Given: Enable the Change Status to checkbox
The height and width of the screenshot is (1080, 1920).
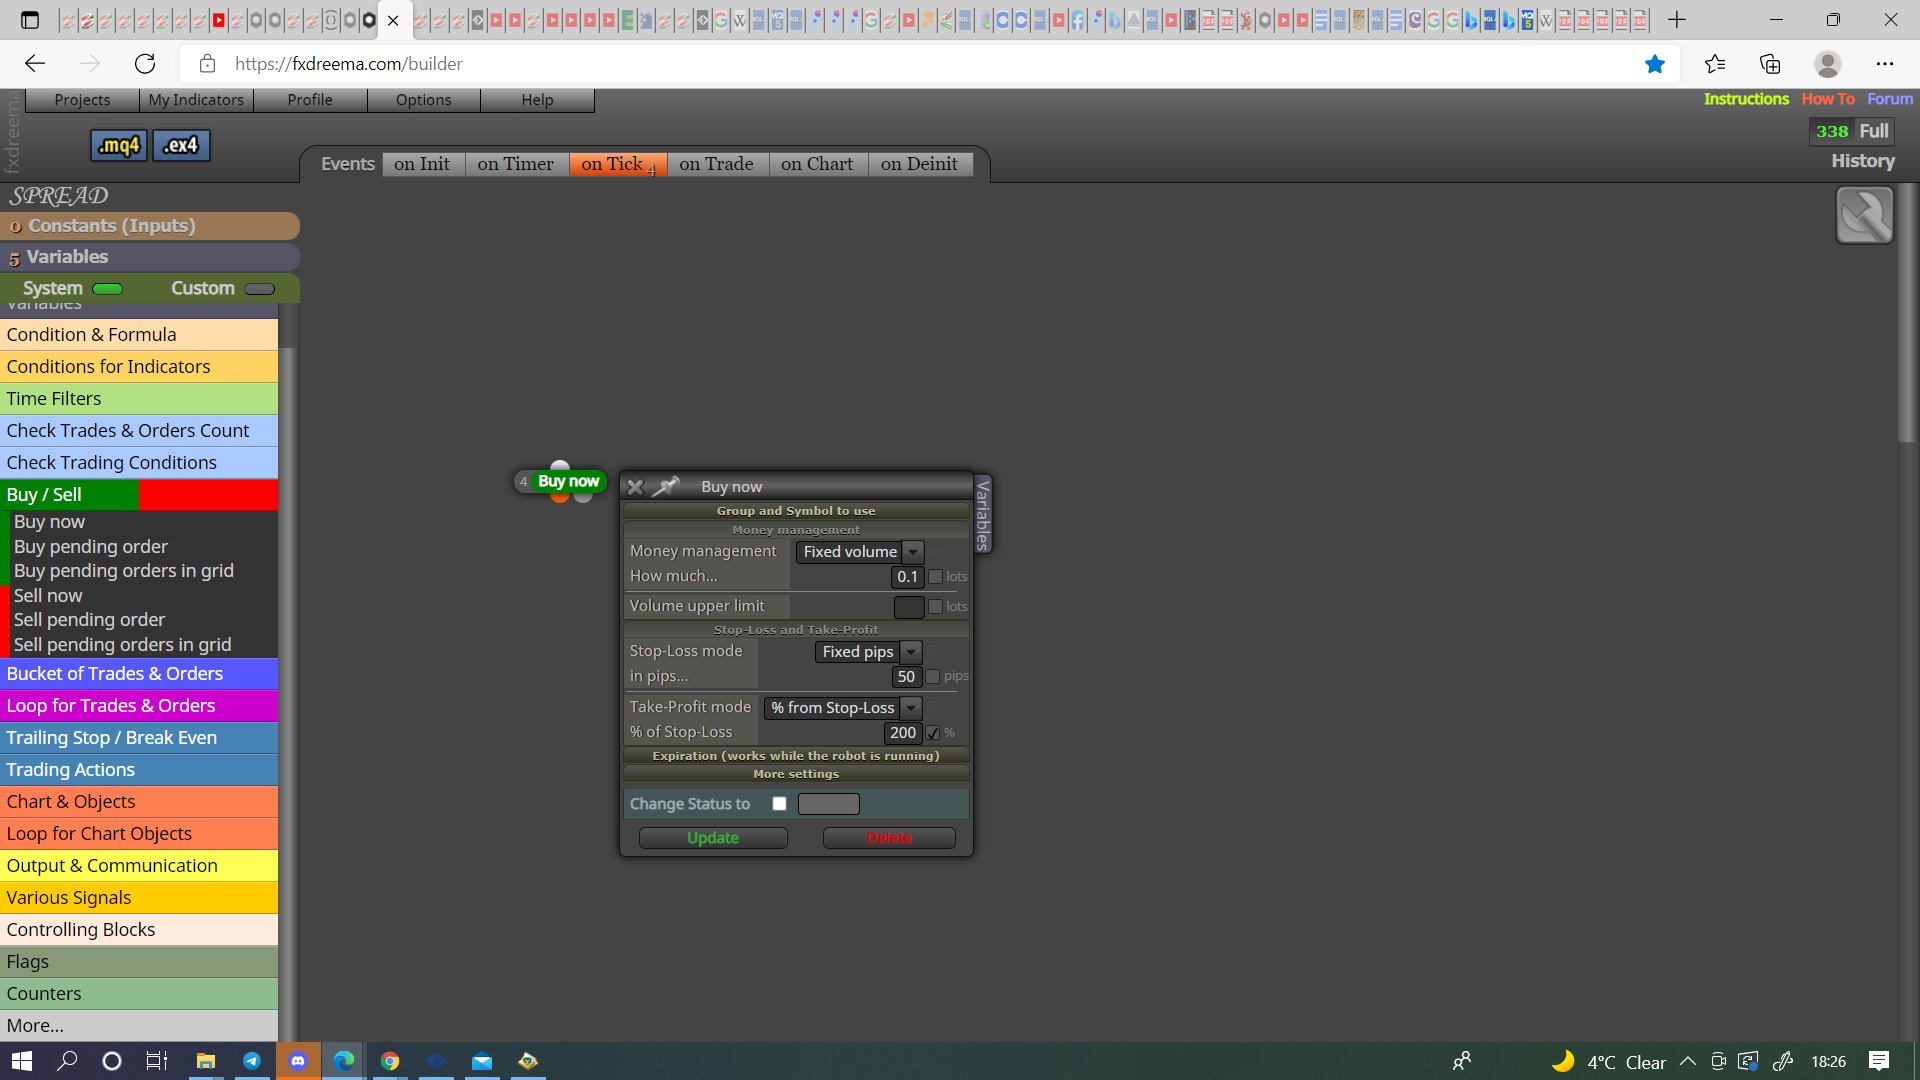Looking at the screenshot, I should [779, 804].
